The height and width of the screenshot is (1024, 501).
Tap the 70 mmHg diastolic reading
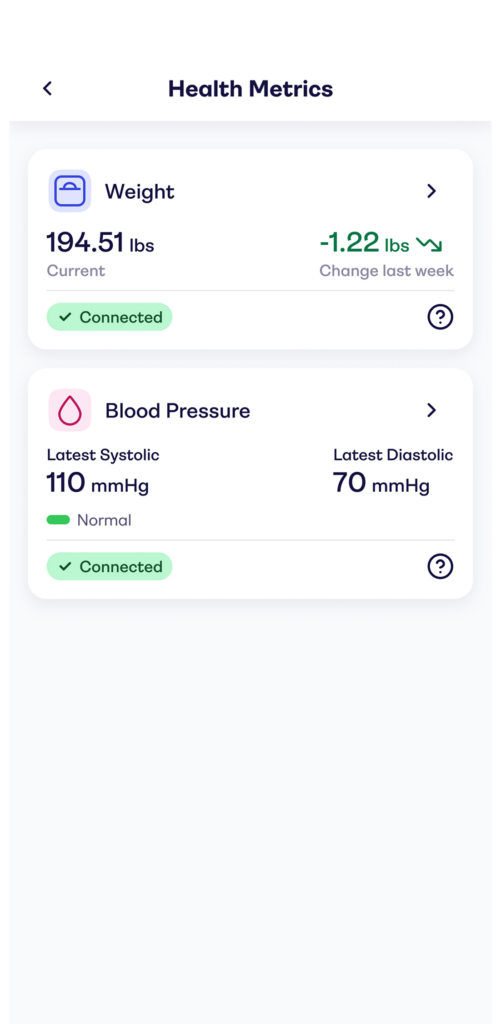[x=381, y=484]
